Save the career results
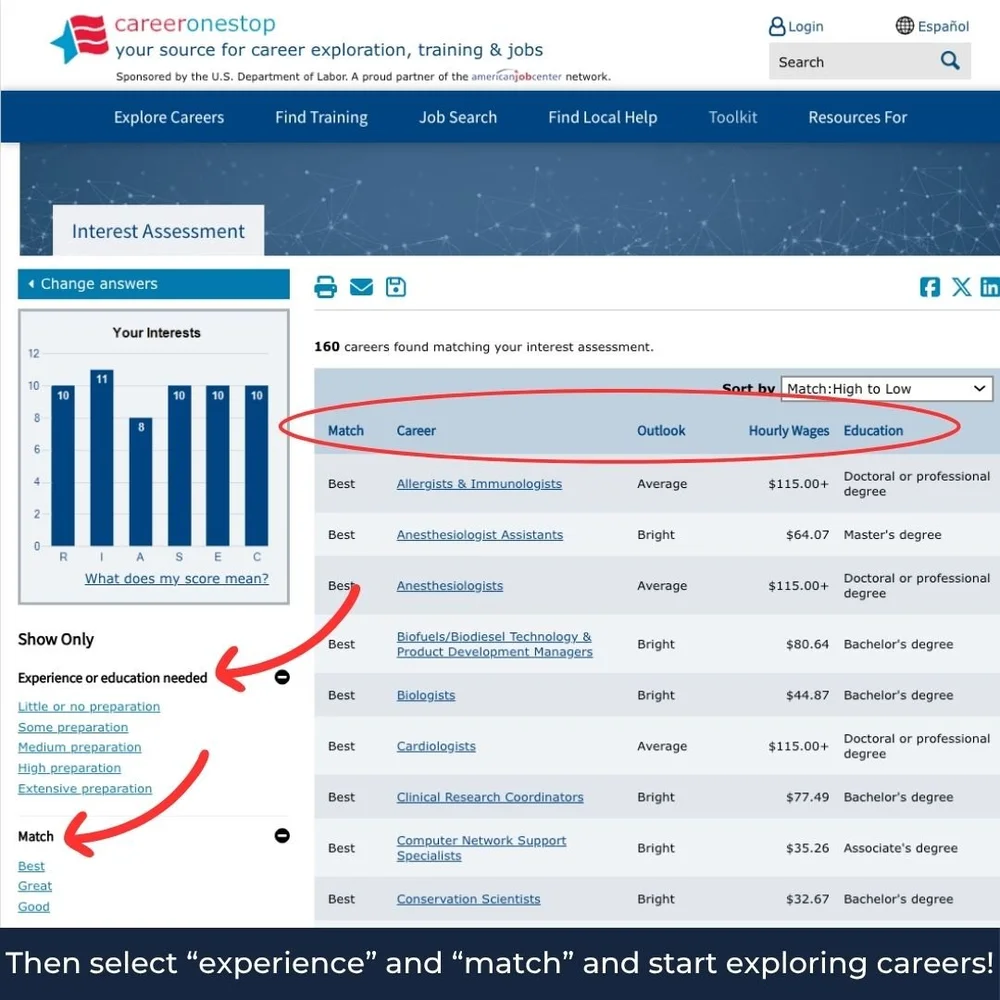 point(396,287)
